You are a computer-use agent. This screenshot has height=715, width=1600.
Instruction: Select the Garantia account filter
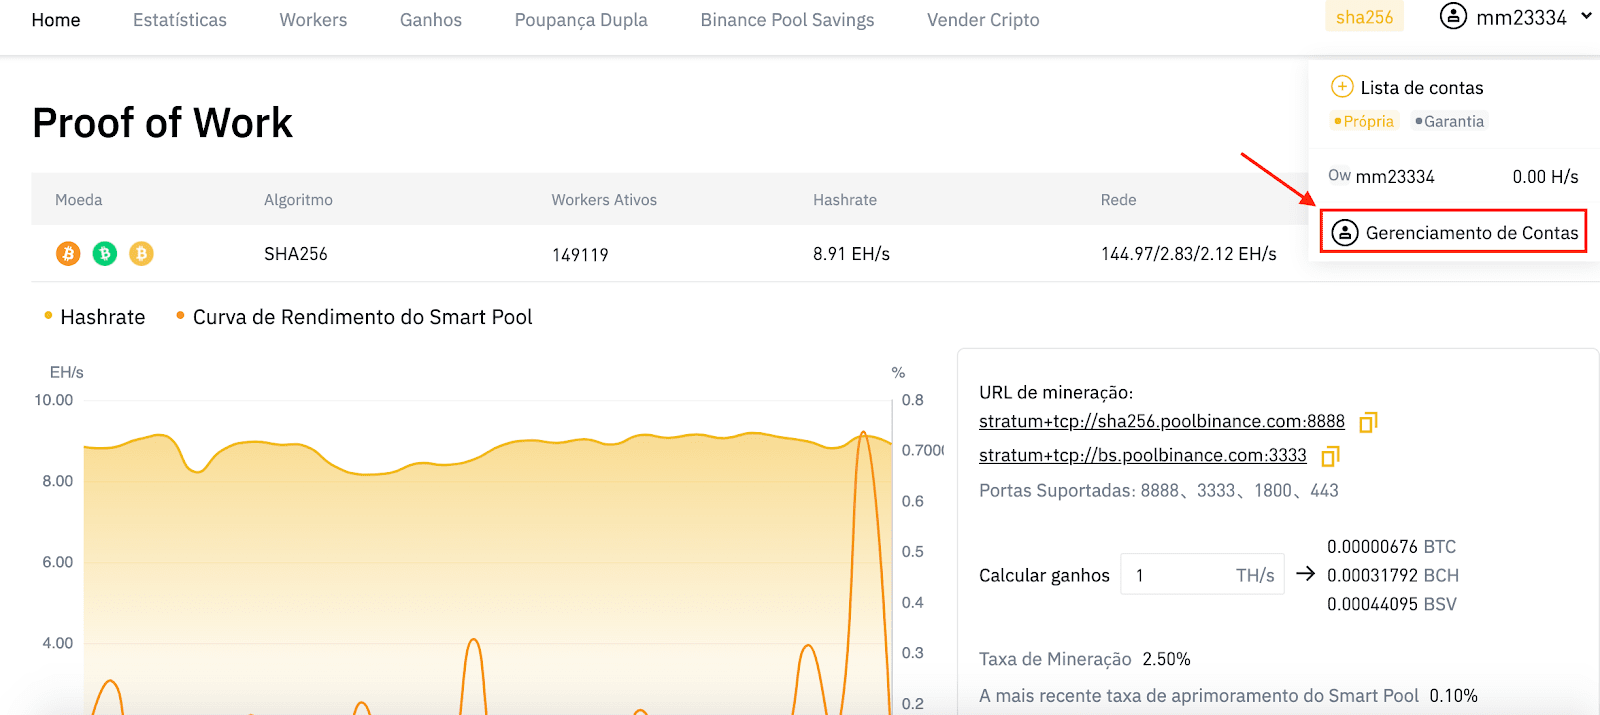[x=1449, y=121]
